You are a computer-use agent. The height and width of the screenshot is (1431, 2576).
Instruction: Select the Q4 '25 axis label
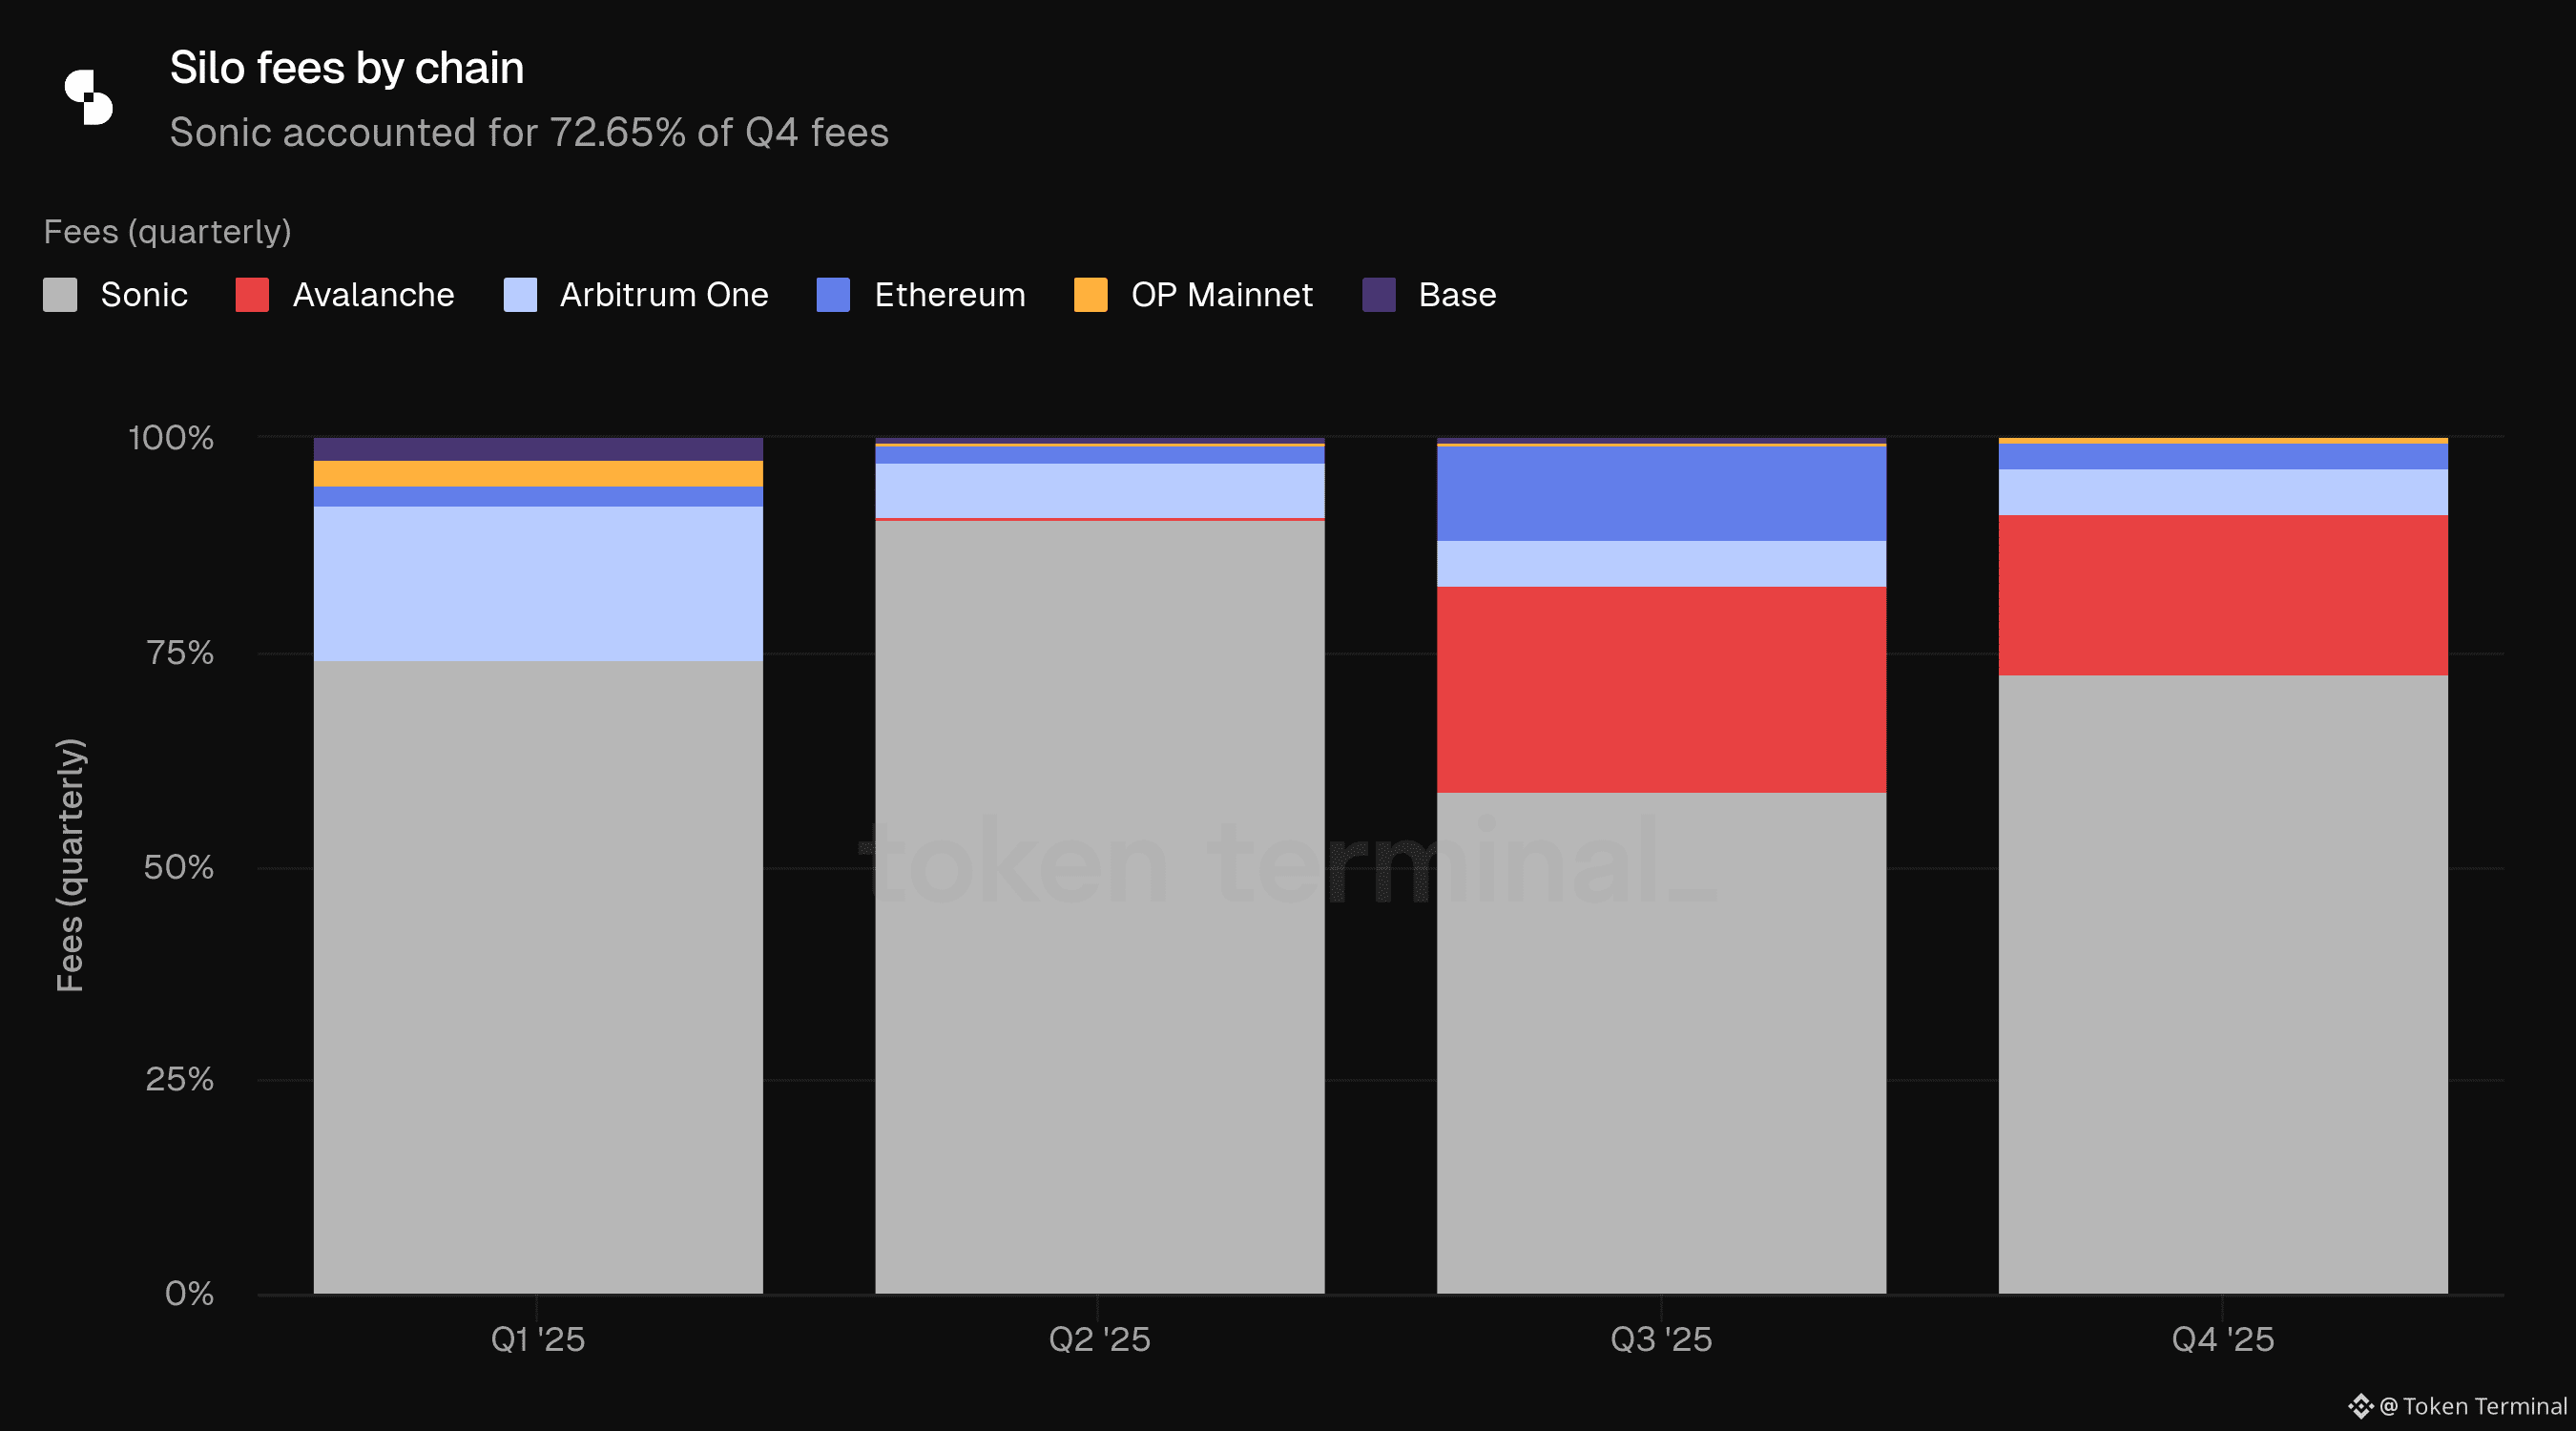tap(2223, 1339)
